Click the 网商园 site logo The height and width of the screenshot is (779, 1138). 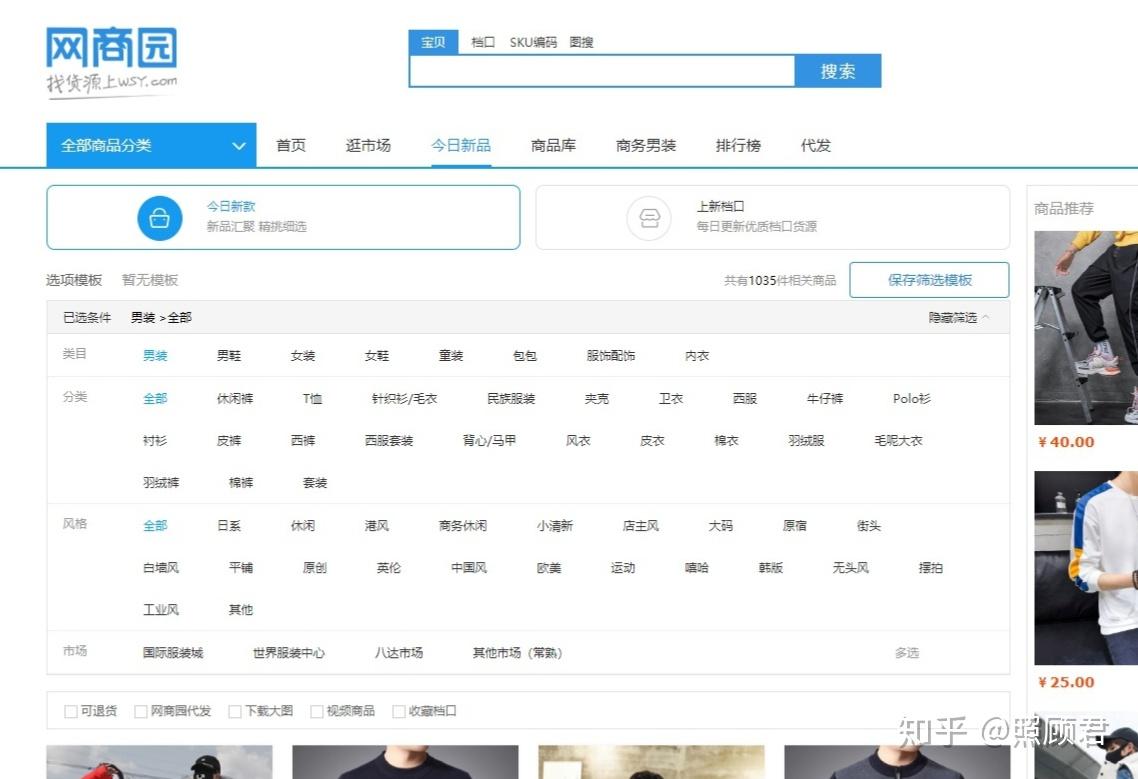[x=112, y=62]
